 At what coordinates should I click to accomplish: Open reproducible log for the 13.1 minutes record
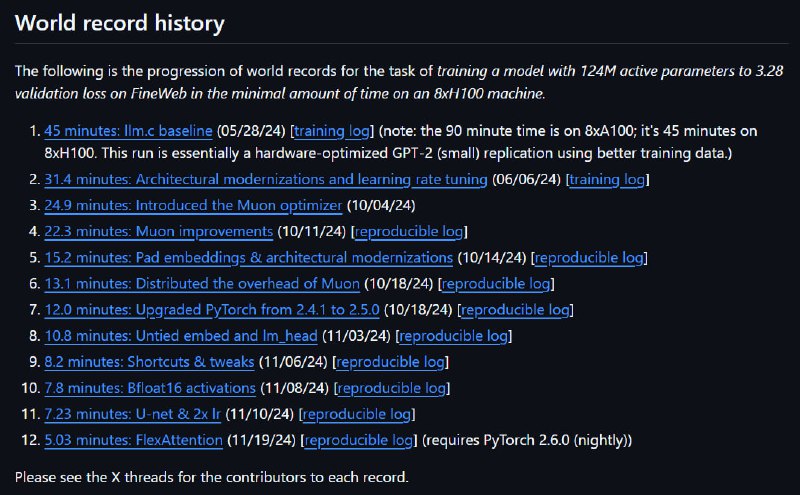496,284
